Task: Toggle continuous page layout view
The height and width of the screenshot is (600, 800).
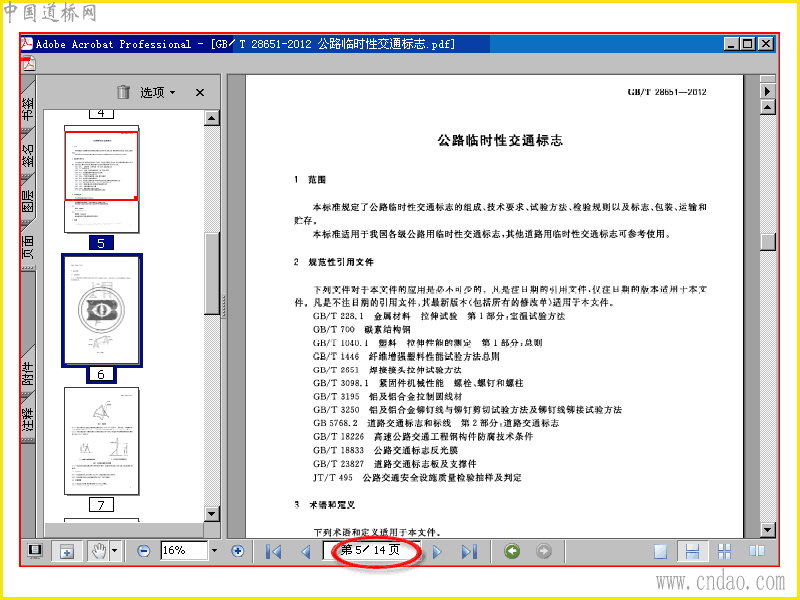Action: [x=692, y=552]
